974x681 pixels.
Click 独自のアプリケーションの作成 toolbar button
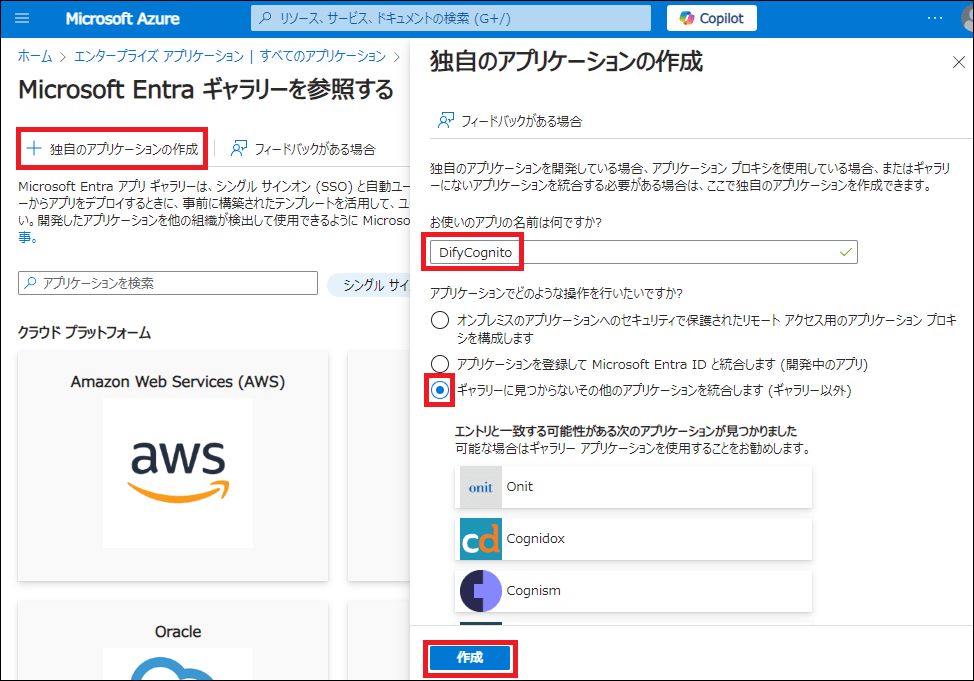click(x=113, y=149)
